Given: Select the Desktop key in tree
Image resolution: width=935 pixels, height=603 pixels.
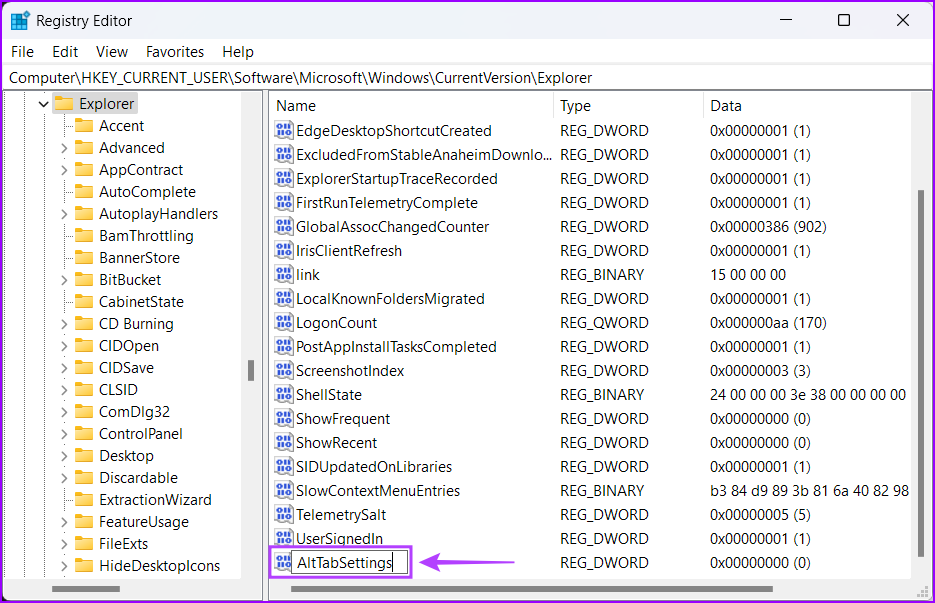Looking at the screenshot, I should point(126,456).
